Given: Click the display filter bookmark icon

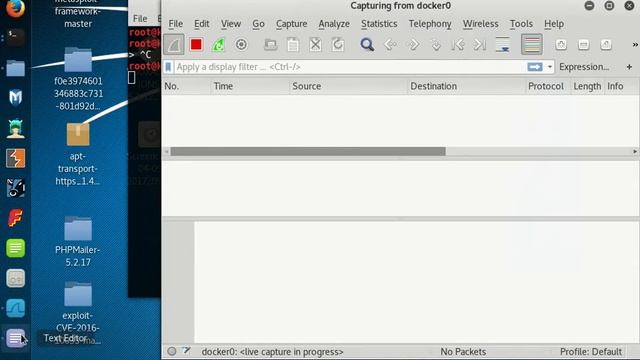Looking at the screenshot, I should click(168, 67).
